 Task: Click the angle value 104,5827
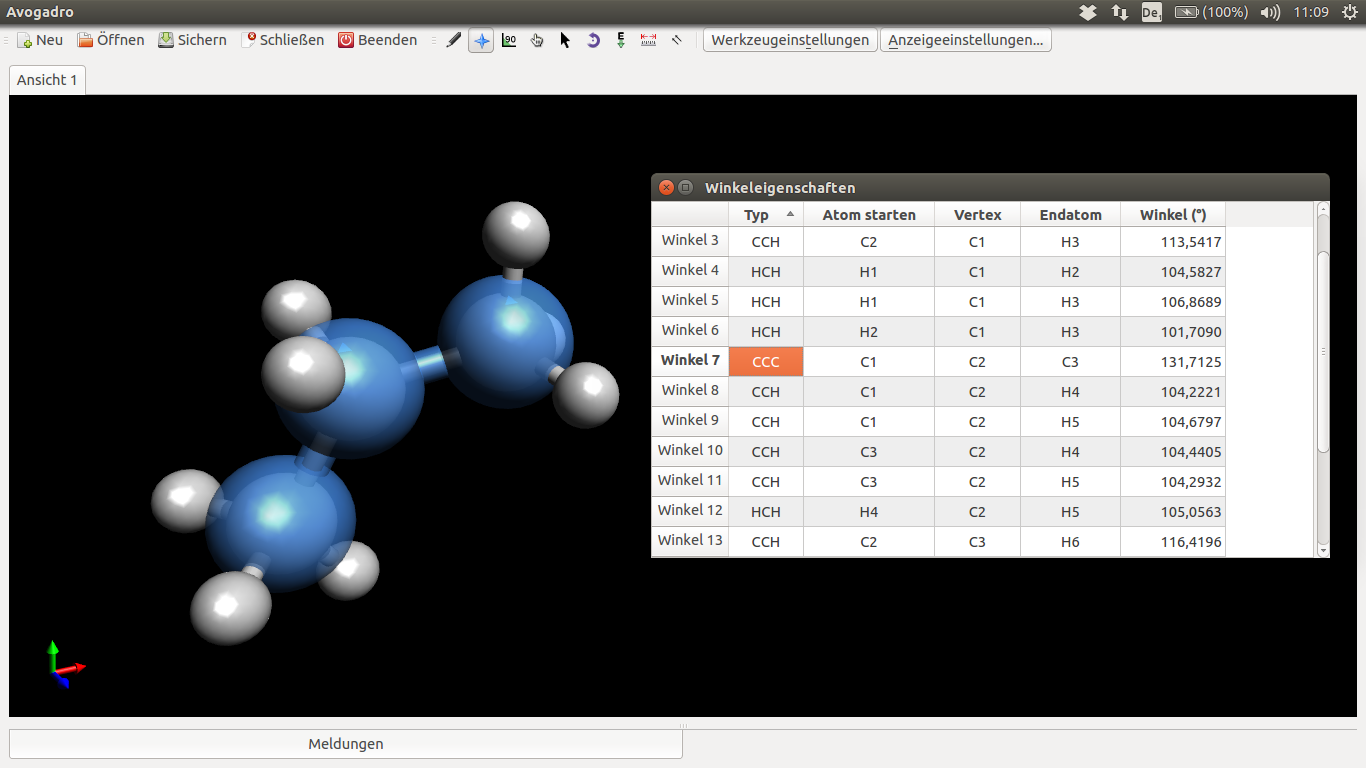1173,272
